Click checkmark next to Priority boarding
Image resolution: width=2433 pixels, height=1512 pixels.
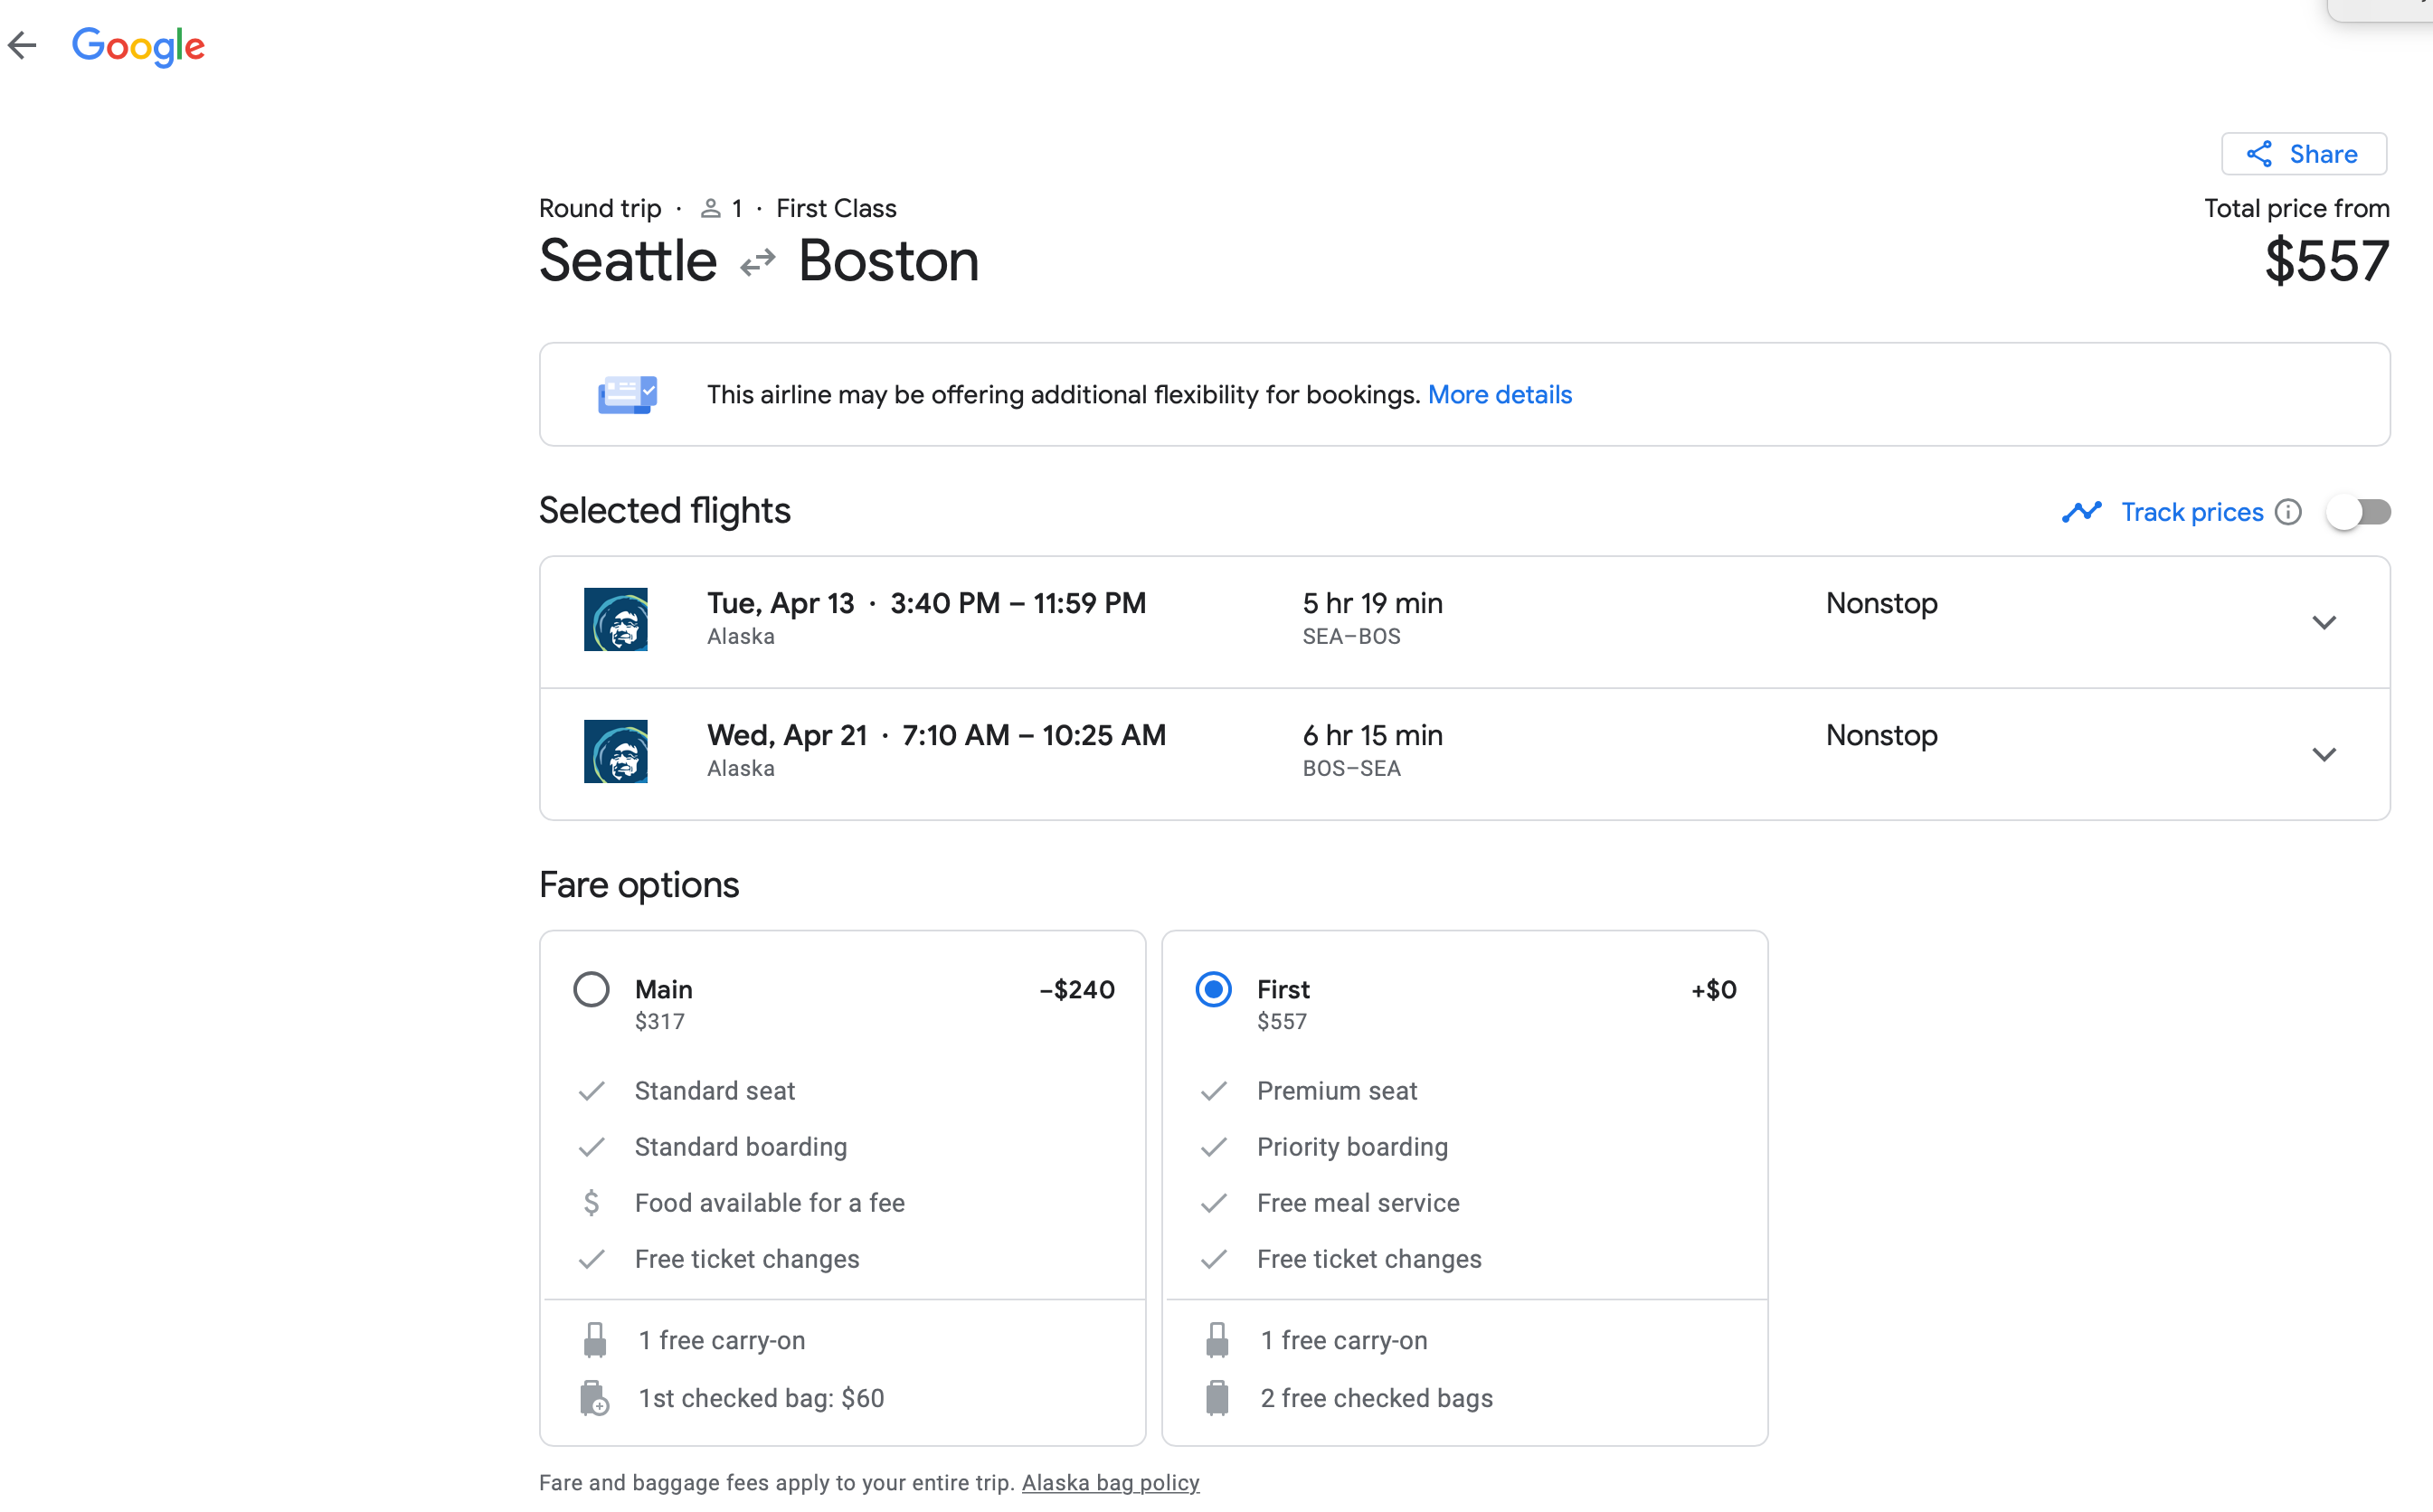[x=1214, y=1147]
